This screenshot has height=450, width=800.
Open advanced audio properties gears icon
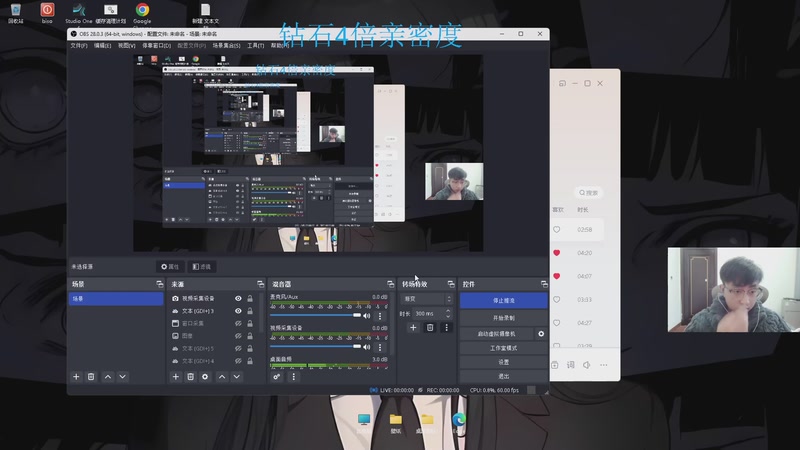pyautogui.click(x=277, y=377)
